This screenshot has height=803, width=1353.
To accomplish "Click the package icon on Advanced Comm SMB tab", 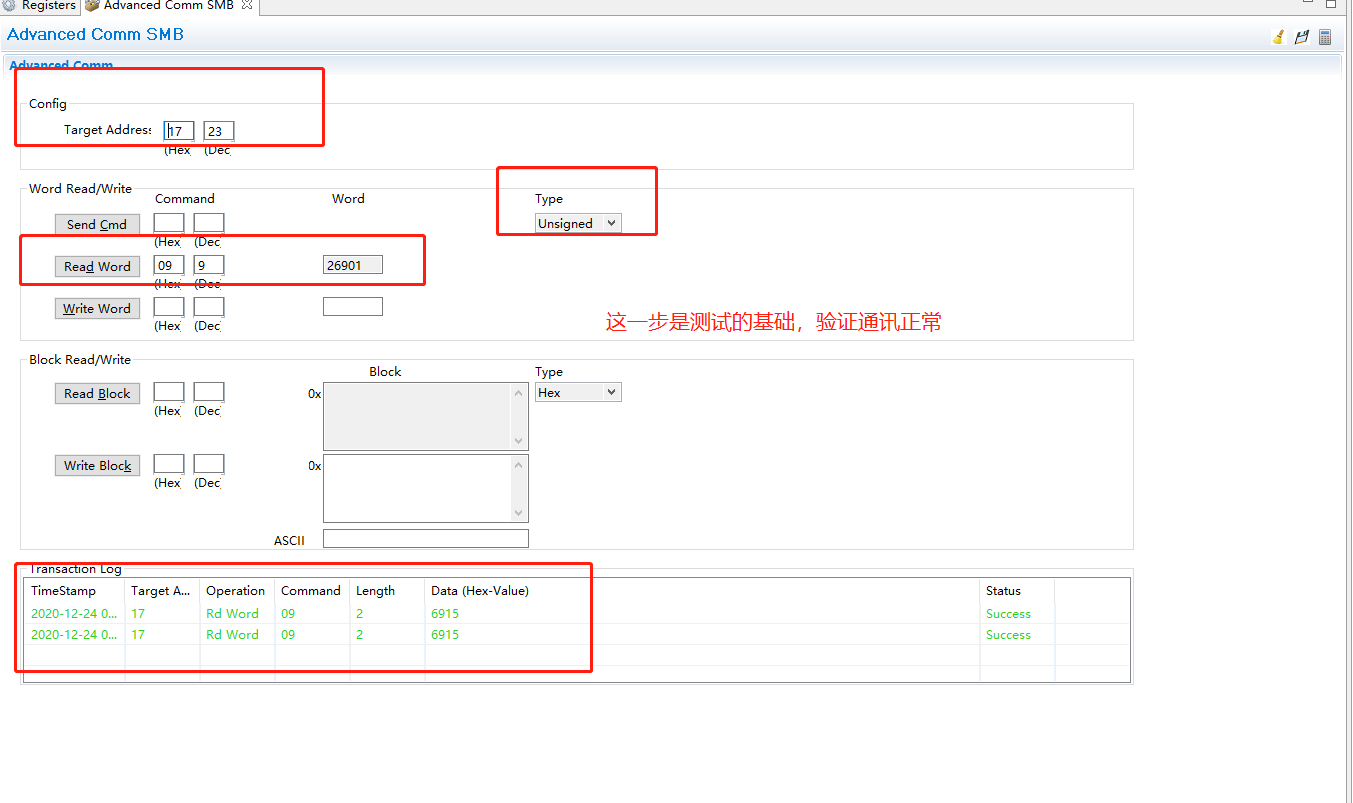I will 91,5.
